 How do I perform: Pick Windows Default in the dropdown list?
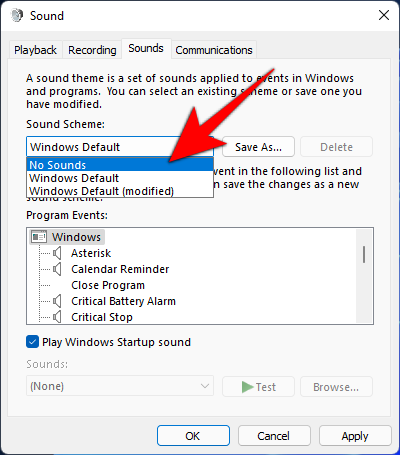pos(120,178)
